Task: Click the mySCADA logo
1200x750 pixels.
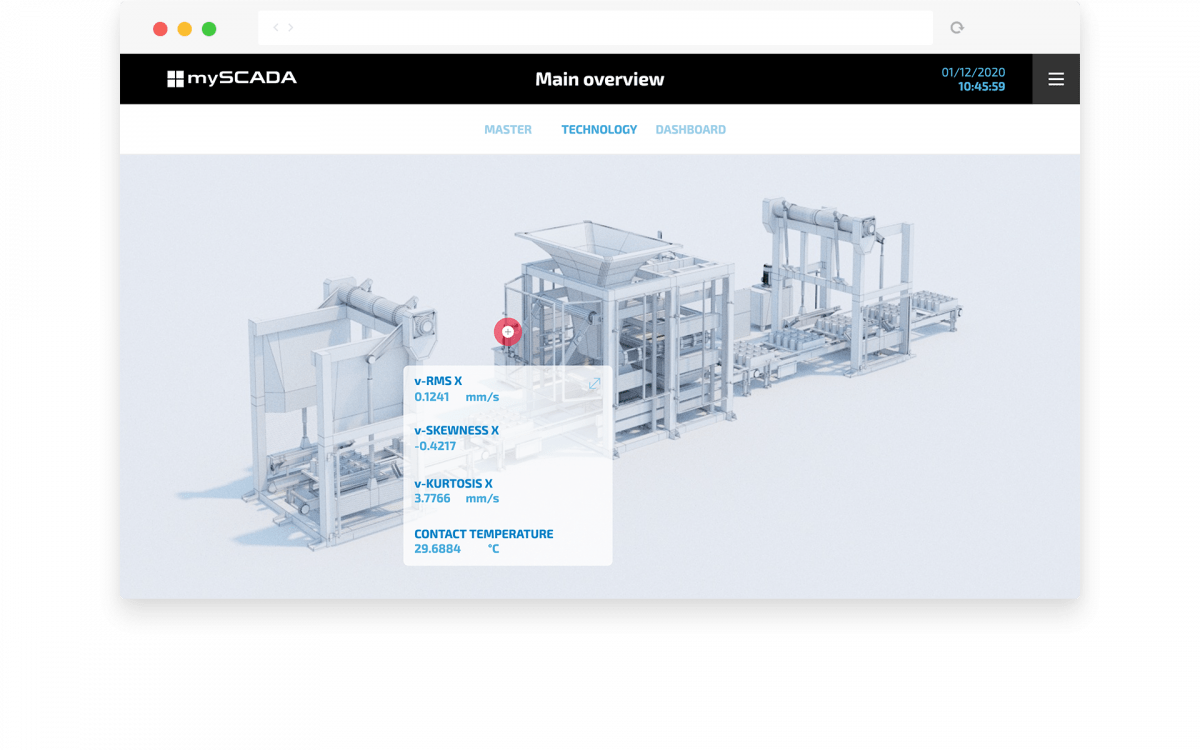Action: (232, 79)
